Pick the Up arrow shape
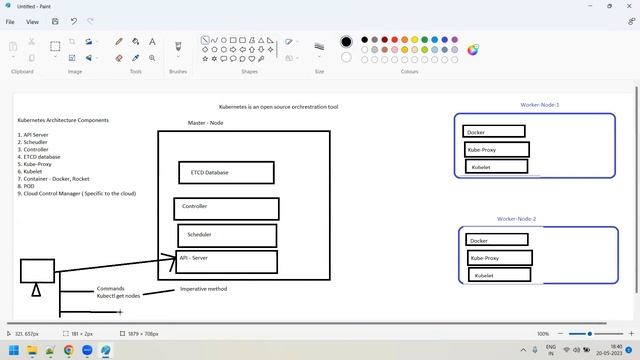 (x=252, y=49)
